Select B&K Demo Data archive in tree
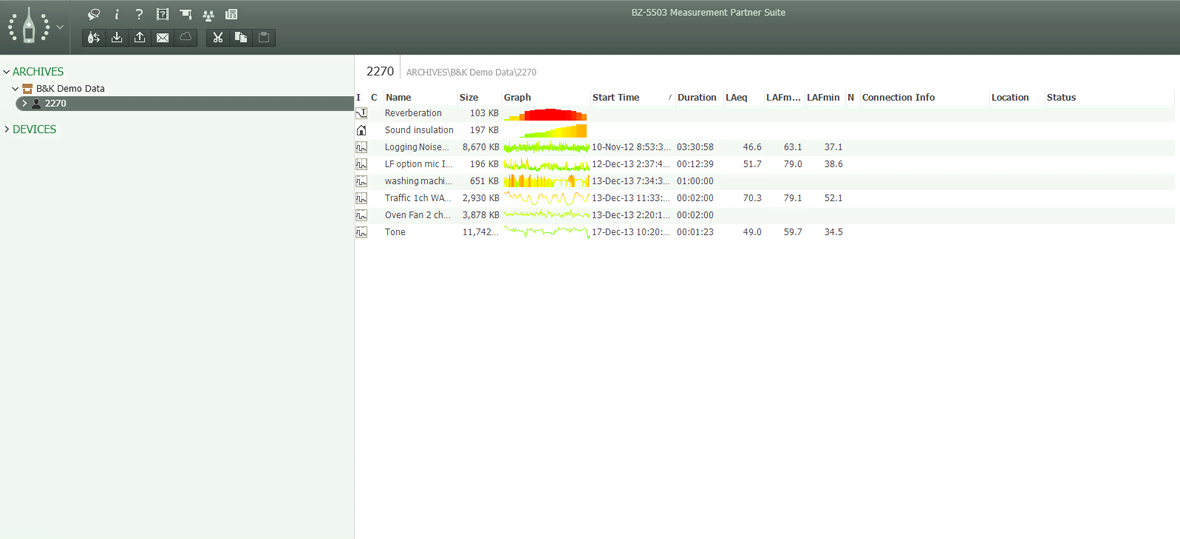 coord(70,88)
